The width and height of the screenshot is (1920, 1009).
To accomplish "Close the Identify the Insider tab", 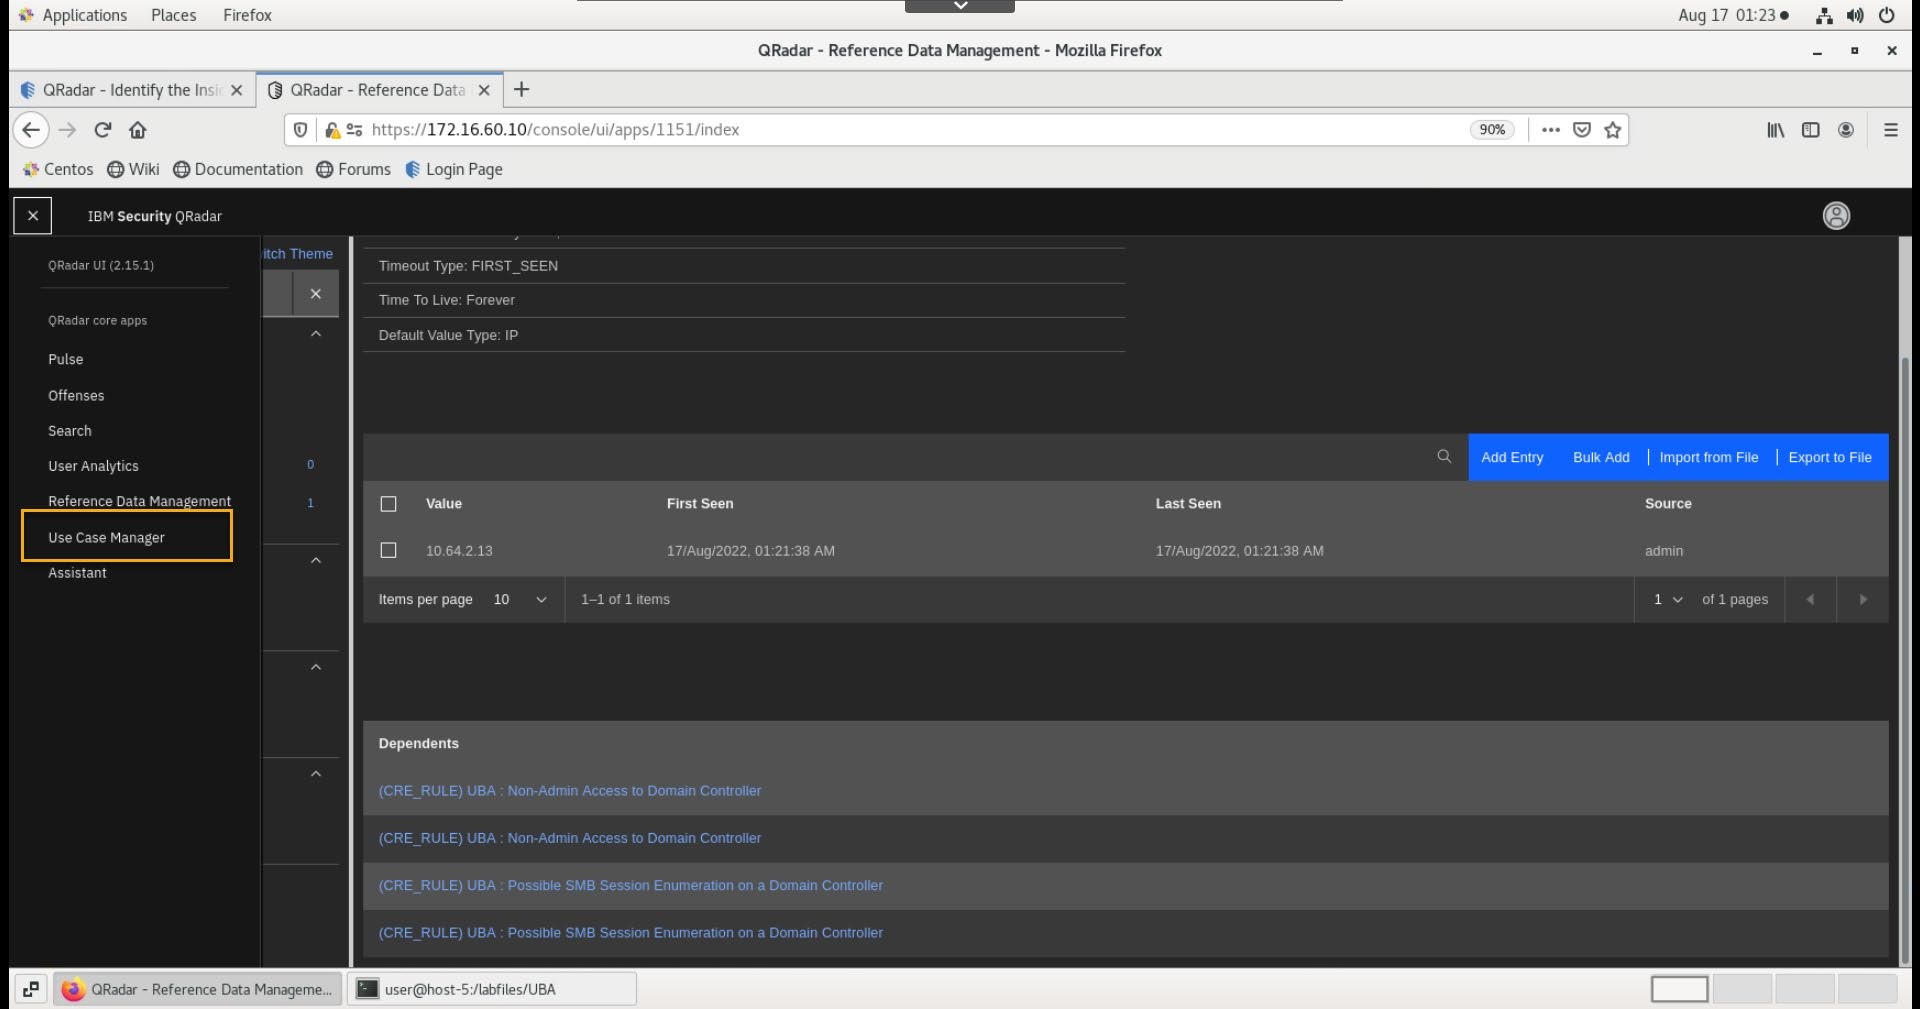I will click(x=236, y=90).
